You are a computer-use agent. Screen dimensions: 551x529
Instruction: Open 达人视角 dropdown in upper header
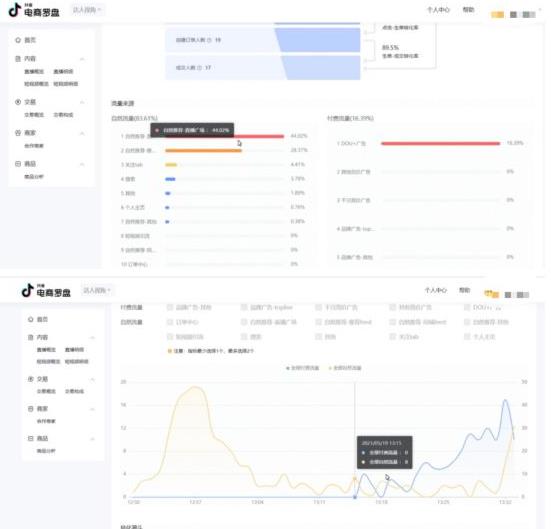point(87,10)
